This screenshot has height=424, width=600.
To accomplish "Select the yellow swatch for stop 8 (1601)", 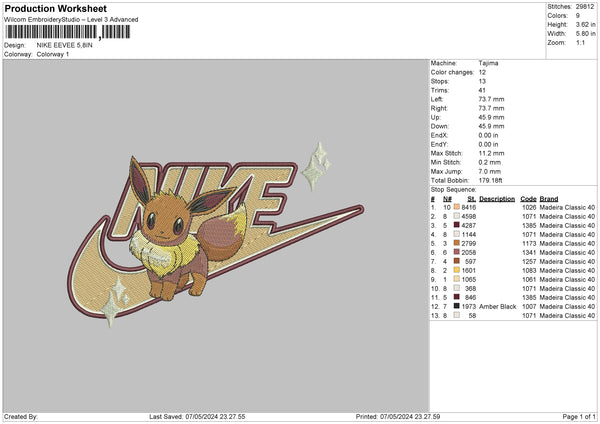I will click(x=457, y=269).
